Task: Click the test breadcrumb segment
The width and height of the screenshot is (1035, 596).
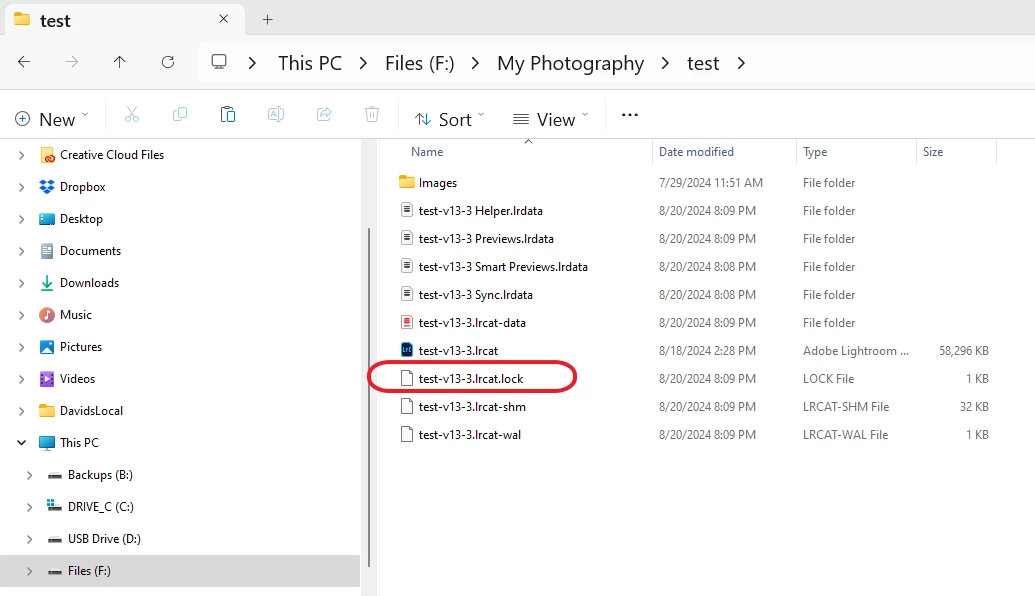Action: 702,63
